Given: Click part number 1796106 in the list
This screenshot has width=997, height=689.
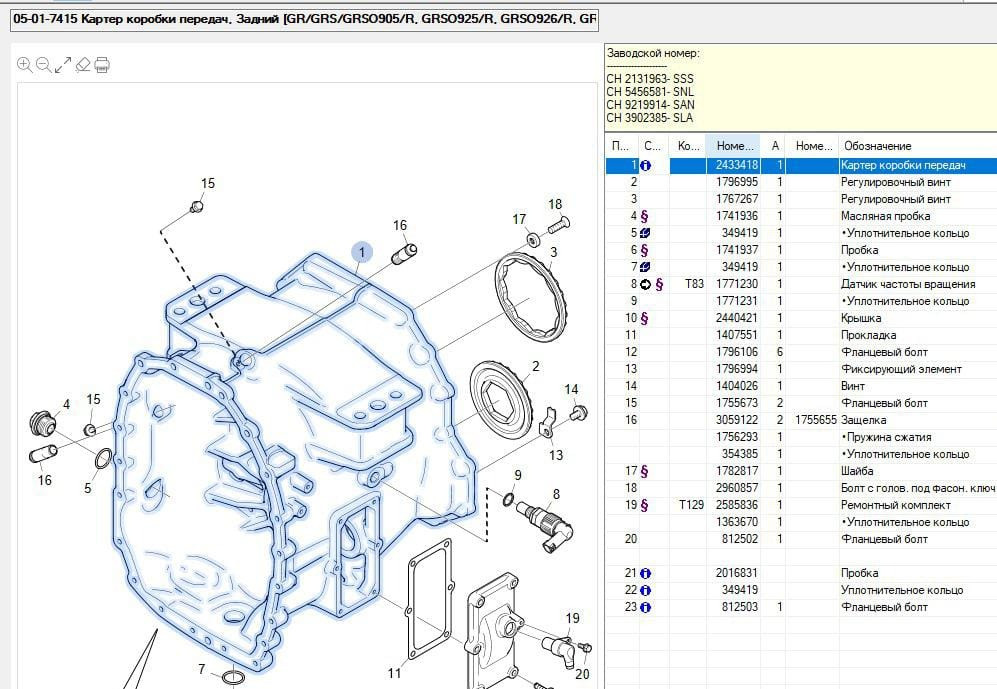Looking at the screenshot, I should pyautogui.click(x=736, y=352).
